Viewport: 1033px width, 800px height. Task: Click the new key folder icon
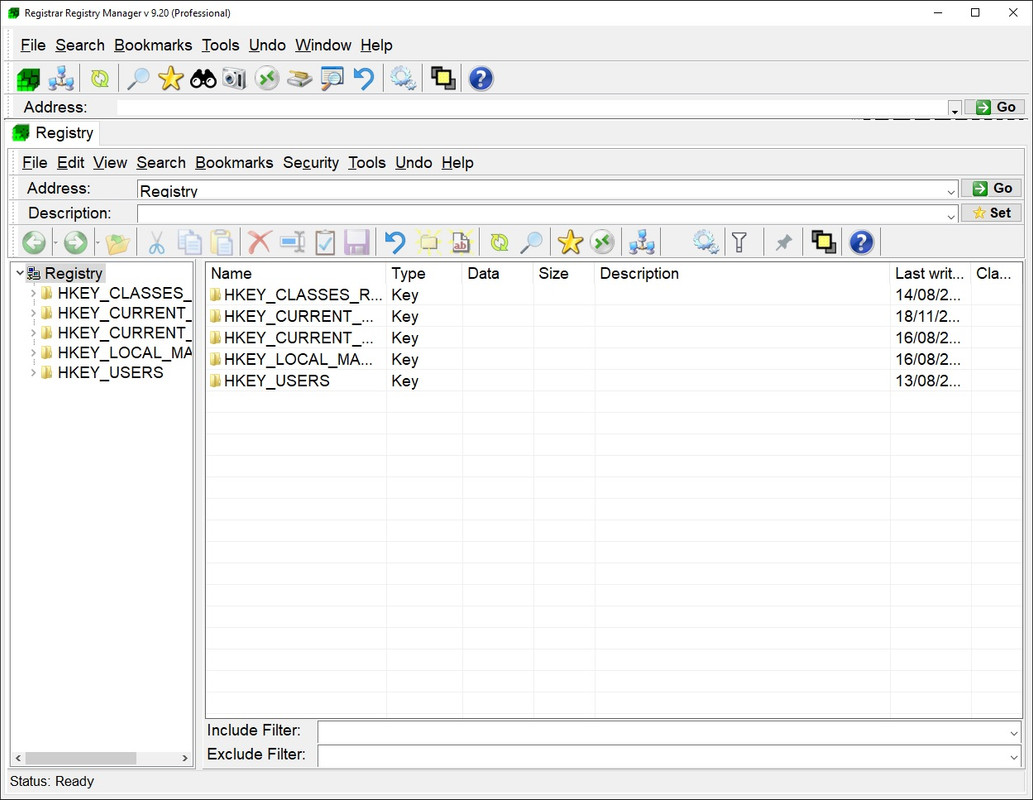tap(429, 243)
